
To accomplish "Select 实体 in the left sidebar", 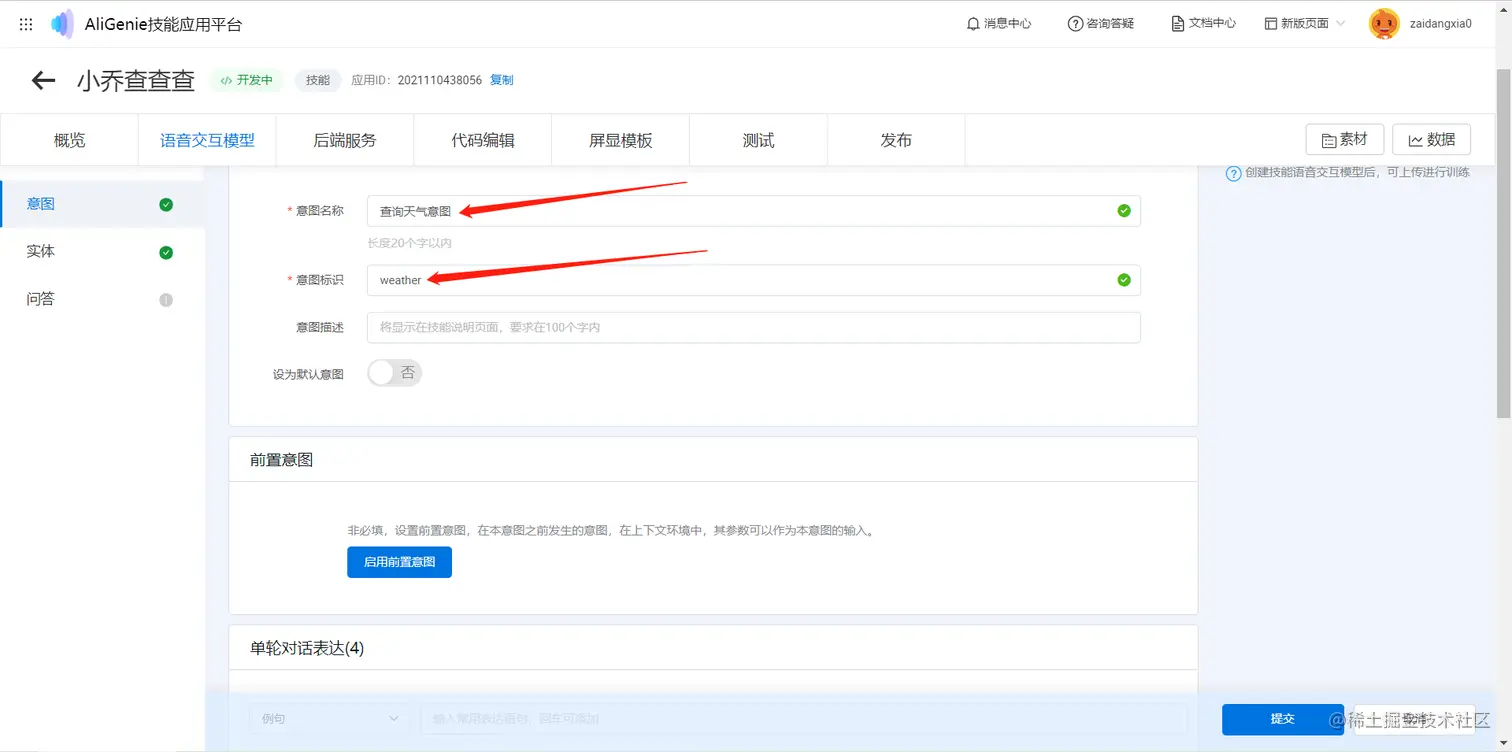I will click(102, 252).
